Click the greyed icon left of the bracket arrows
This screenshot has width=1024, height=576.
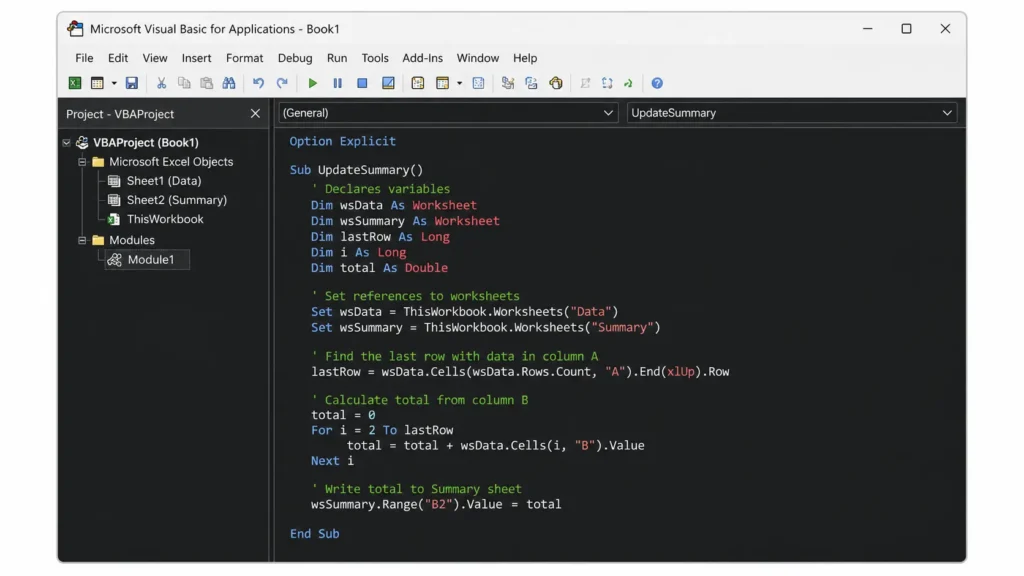[x=585, y=83]
